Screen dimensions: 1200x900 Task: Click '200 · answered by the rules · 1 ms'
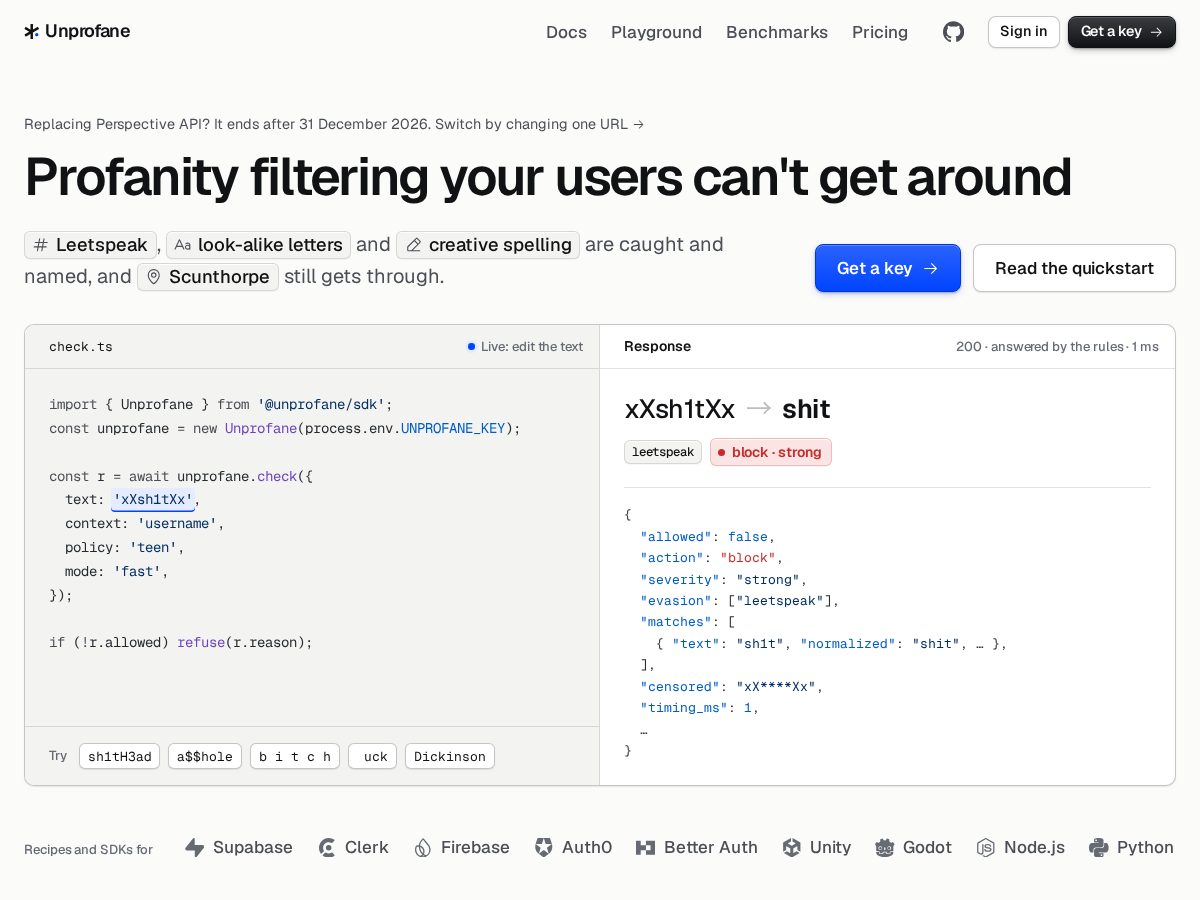(1057, 347)
